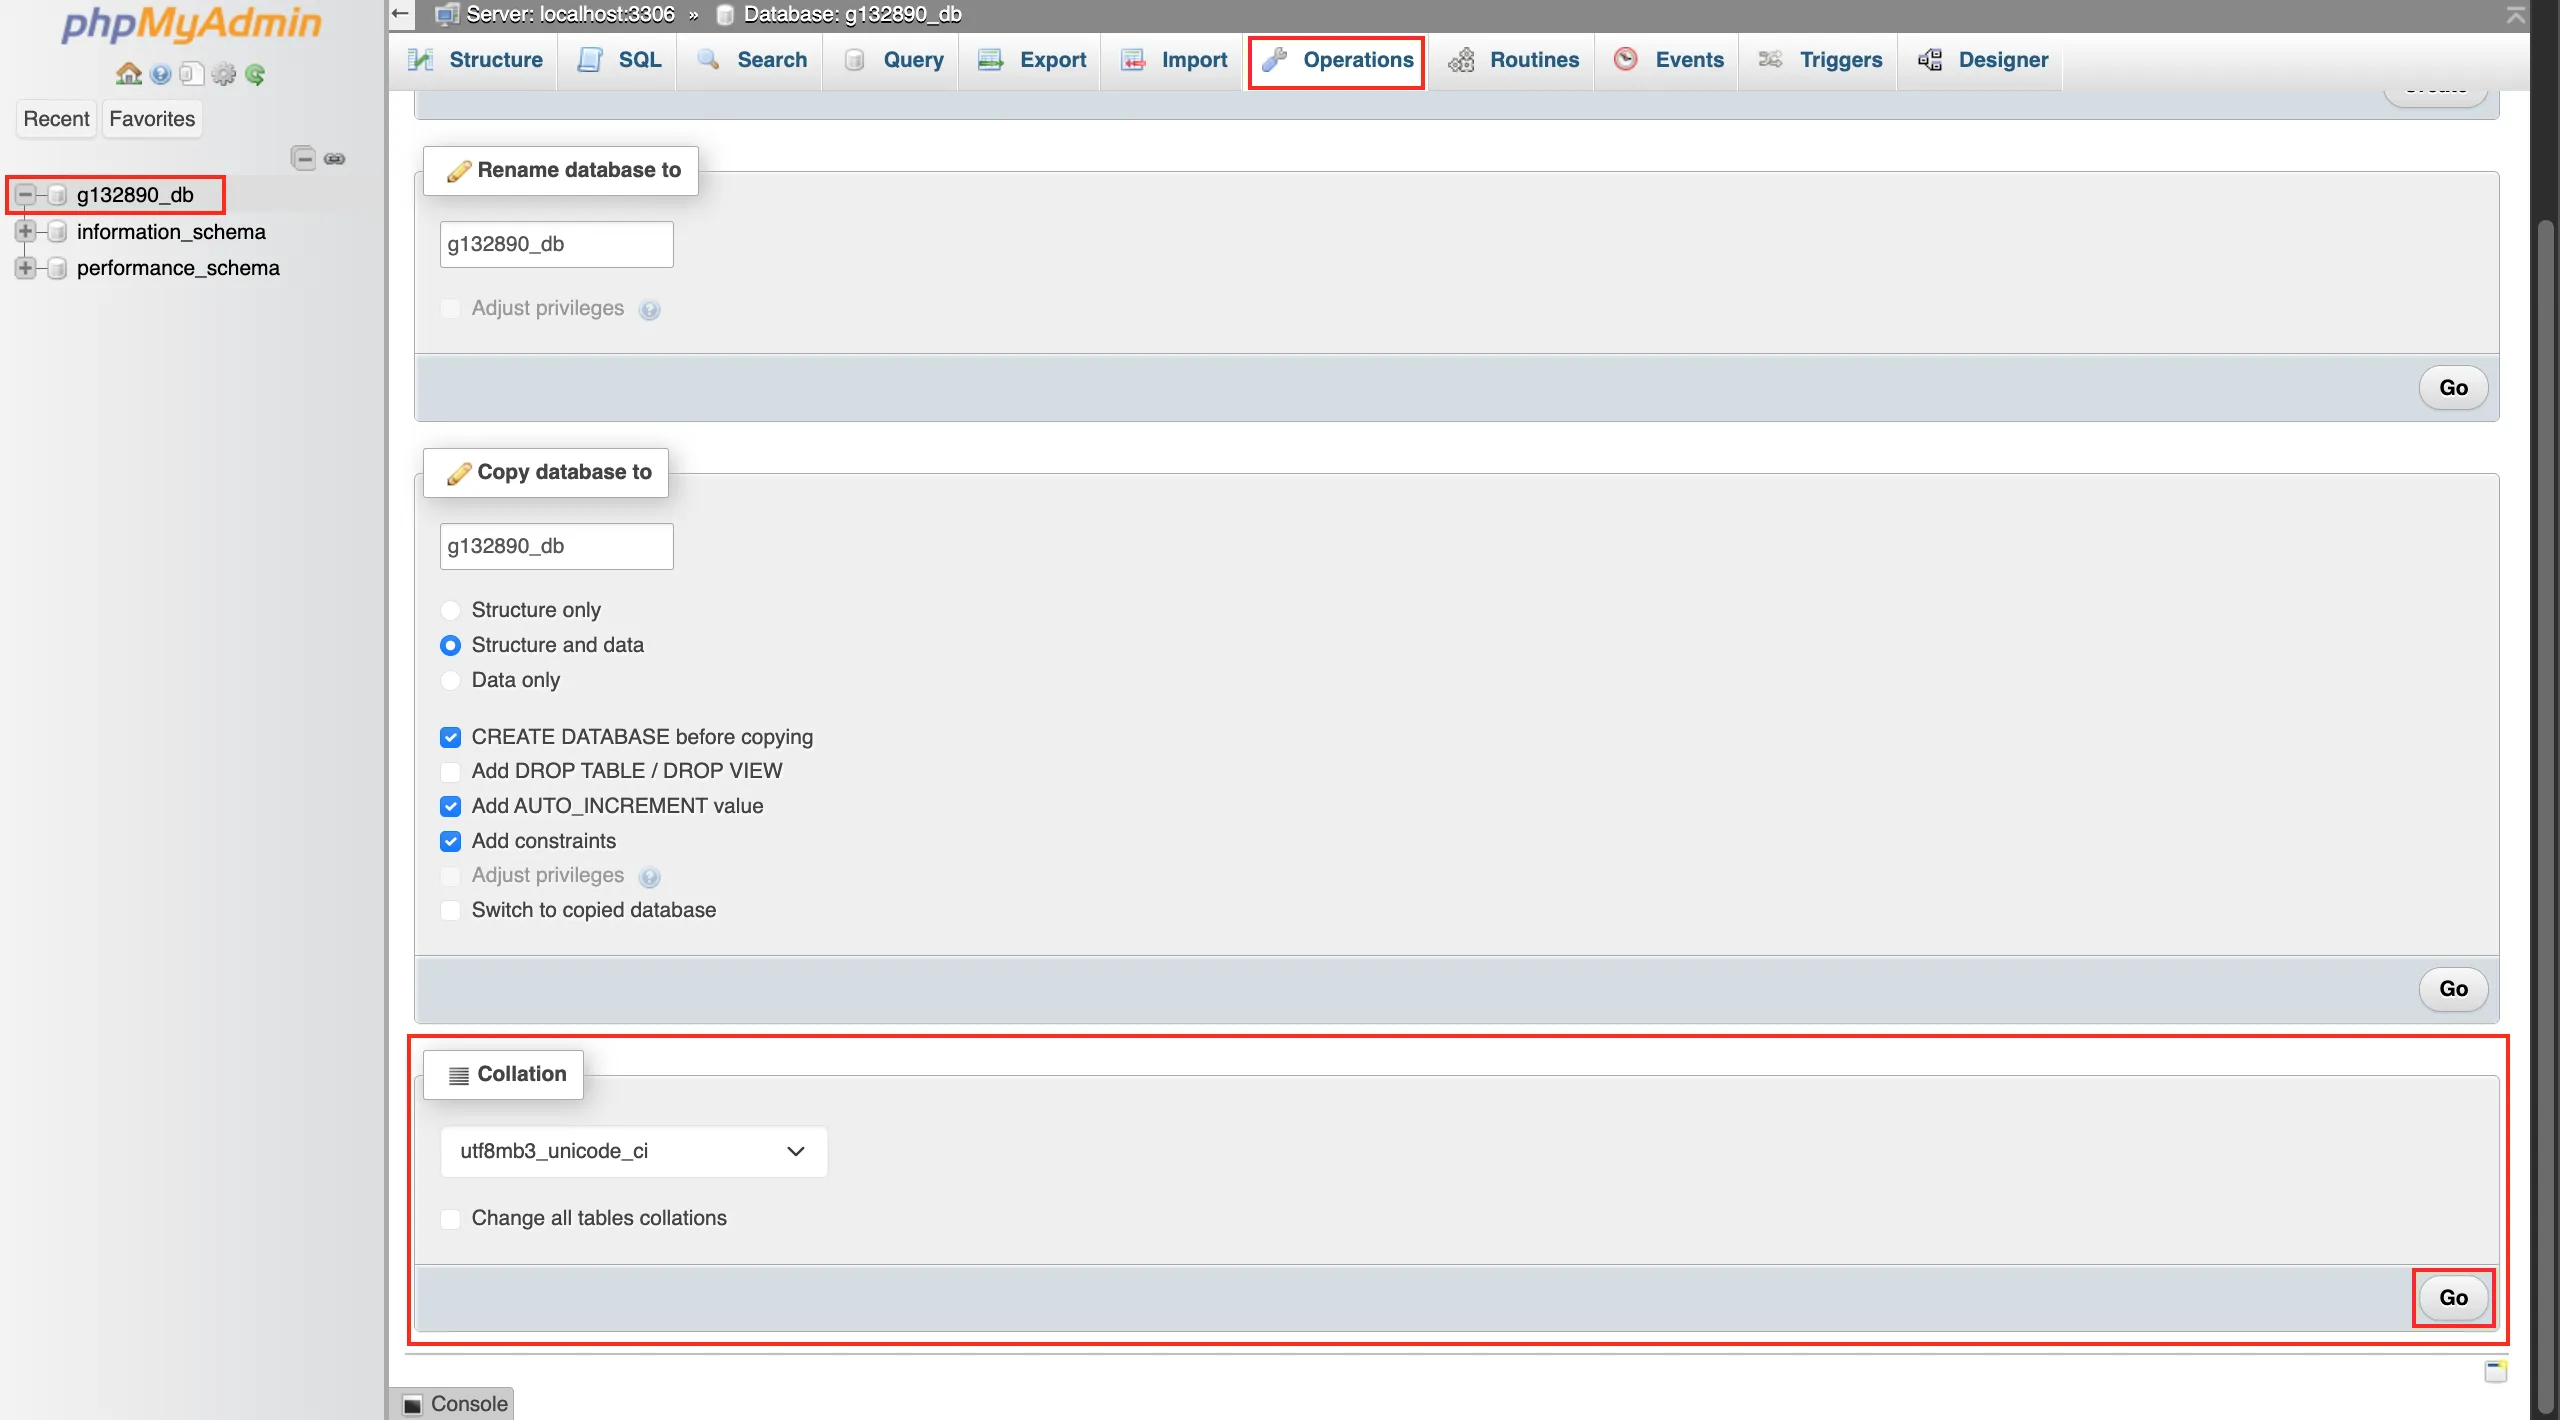Image resolution: width=2560 pixels, height=1420 pixels.
Task: Check Change all tables collations
Action: [x=450, y=1219]
